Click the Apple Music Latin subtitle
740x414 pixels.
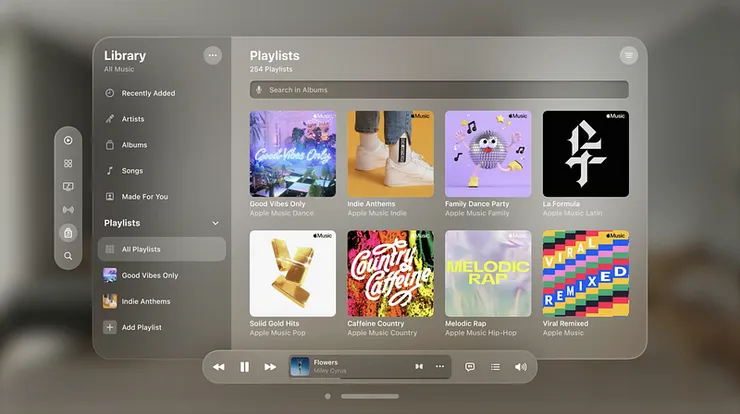pyautogui.click(x=572, y=213)
